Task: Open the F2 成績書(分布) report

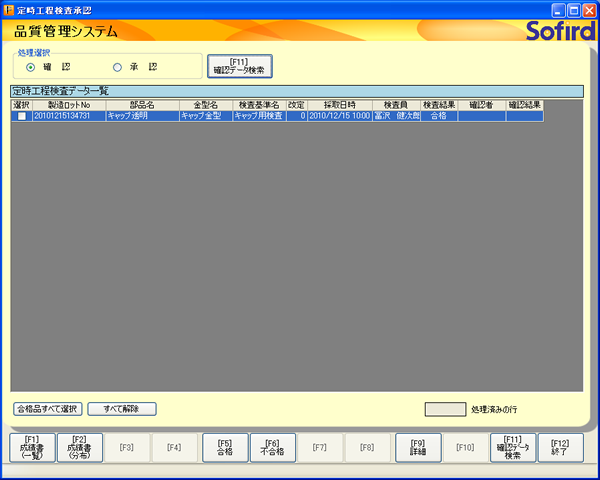Action: coord(80,446)
